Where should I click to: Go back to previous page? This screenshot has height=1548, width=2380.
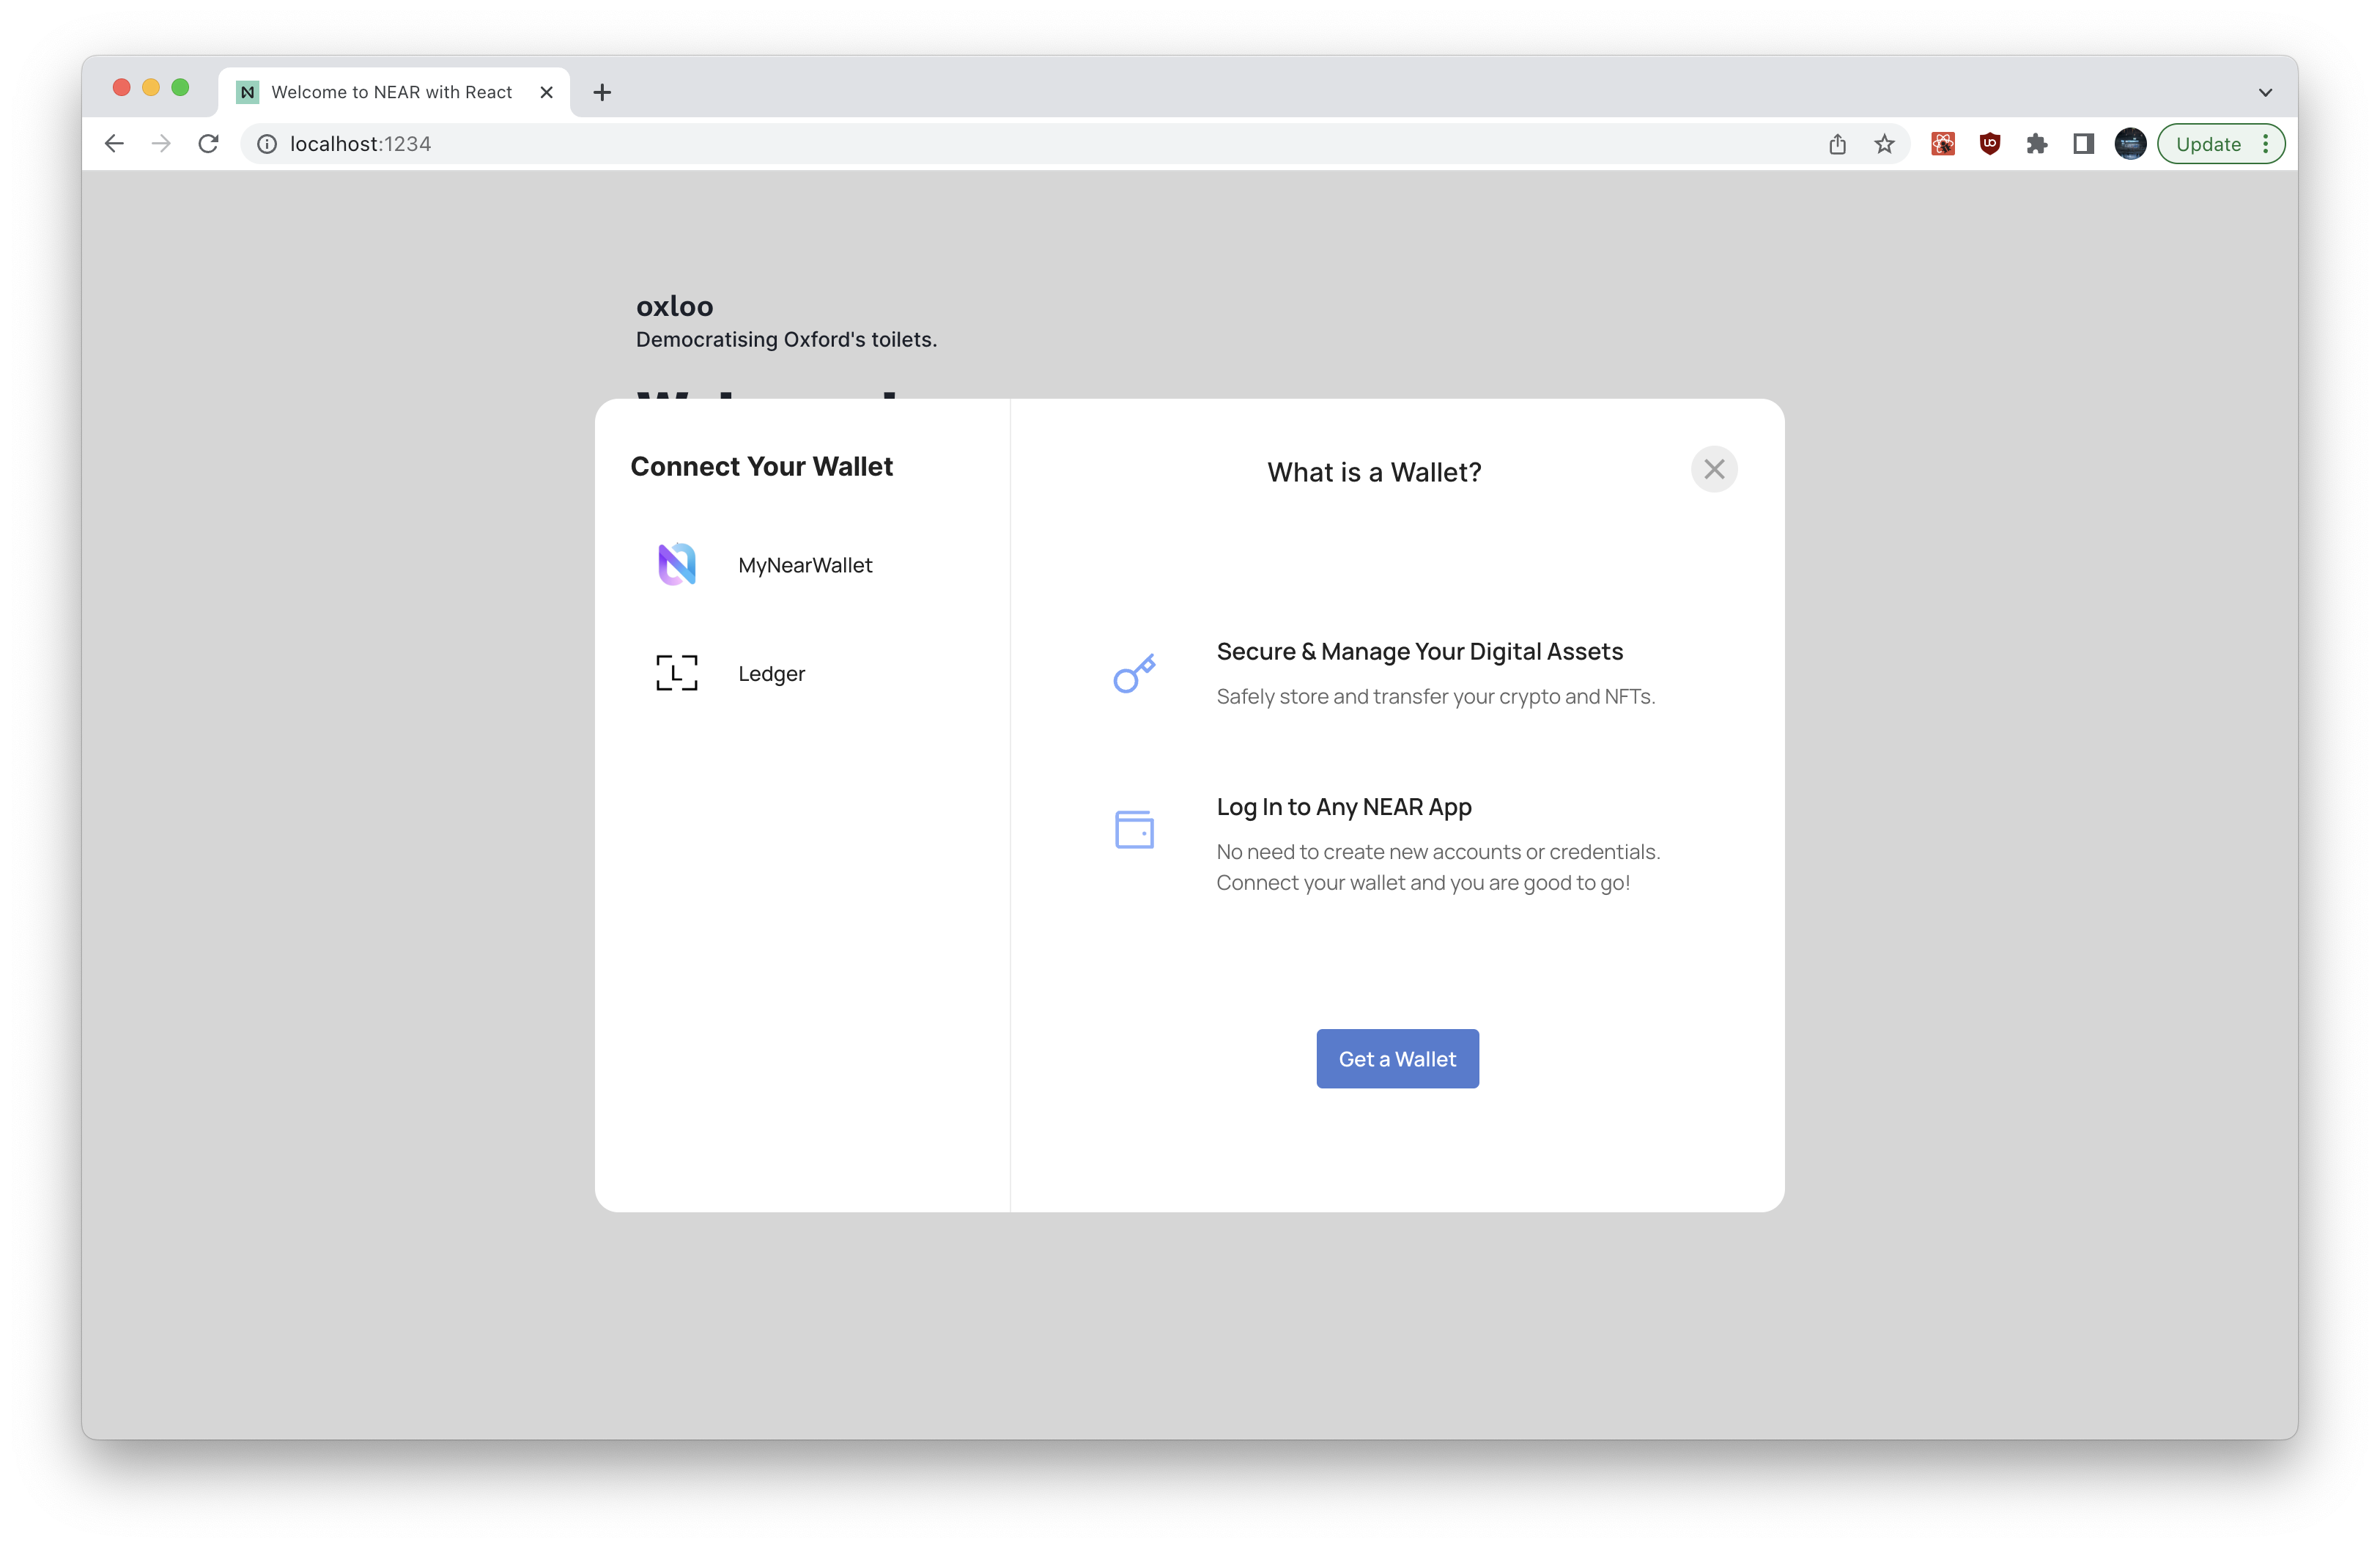[x=114, y=144]
